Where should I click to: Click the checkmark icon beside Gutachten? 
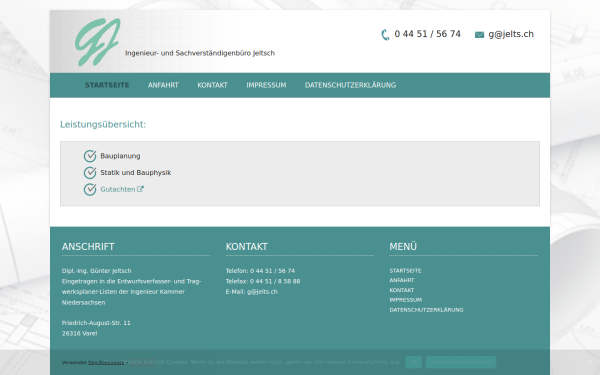90,189
